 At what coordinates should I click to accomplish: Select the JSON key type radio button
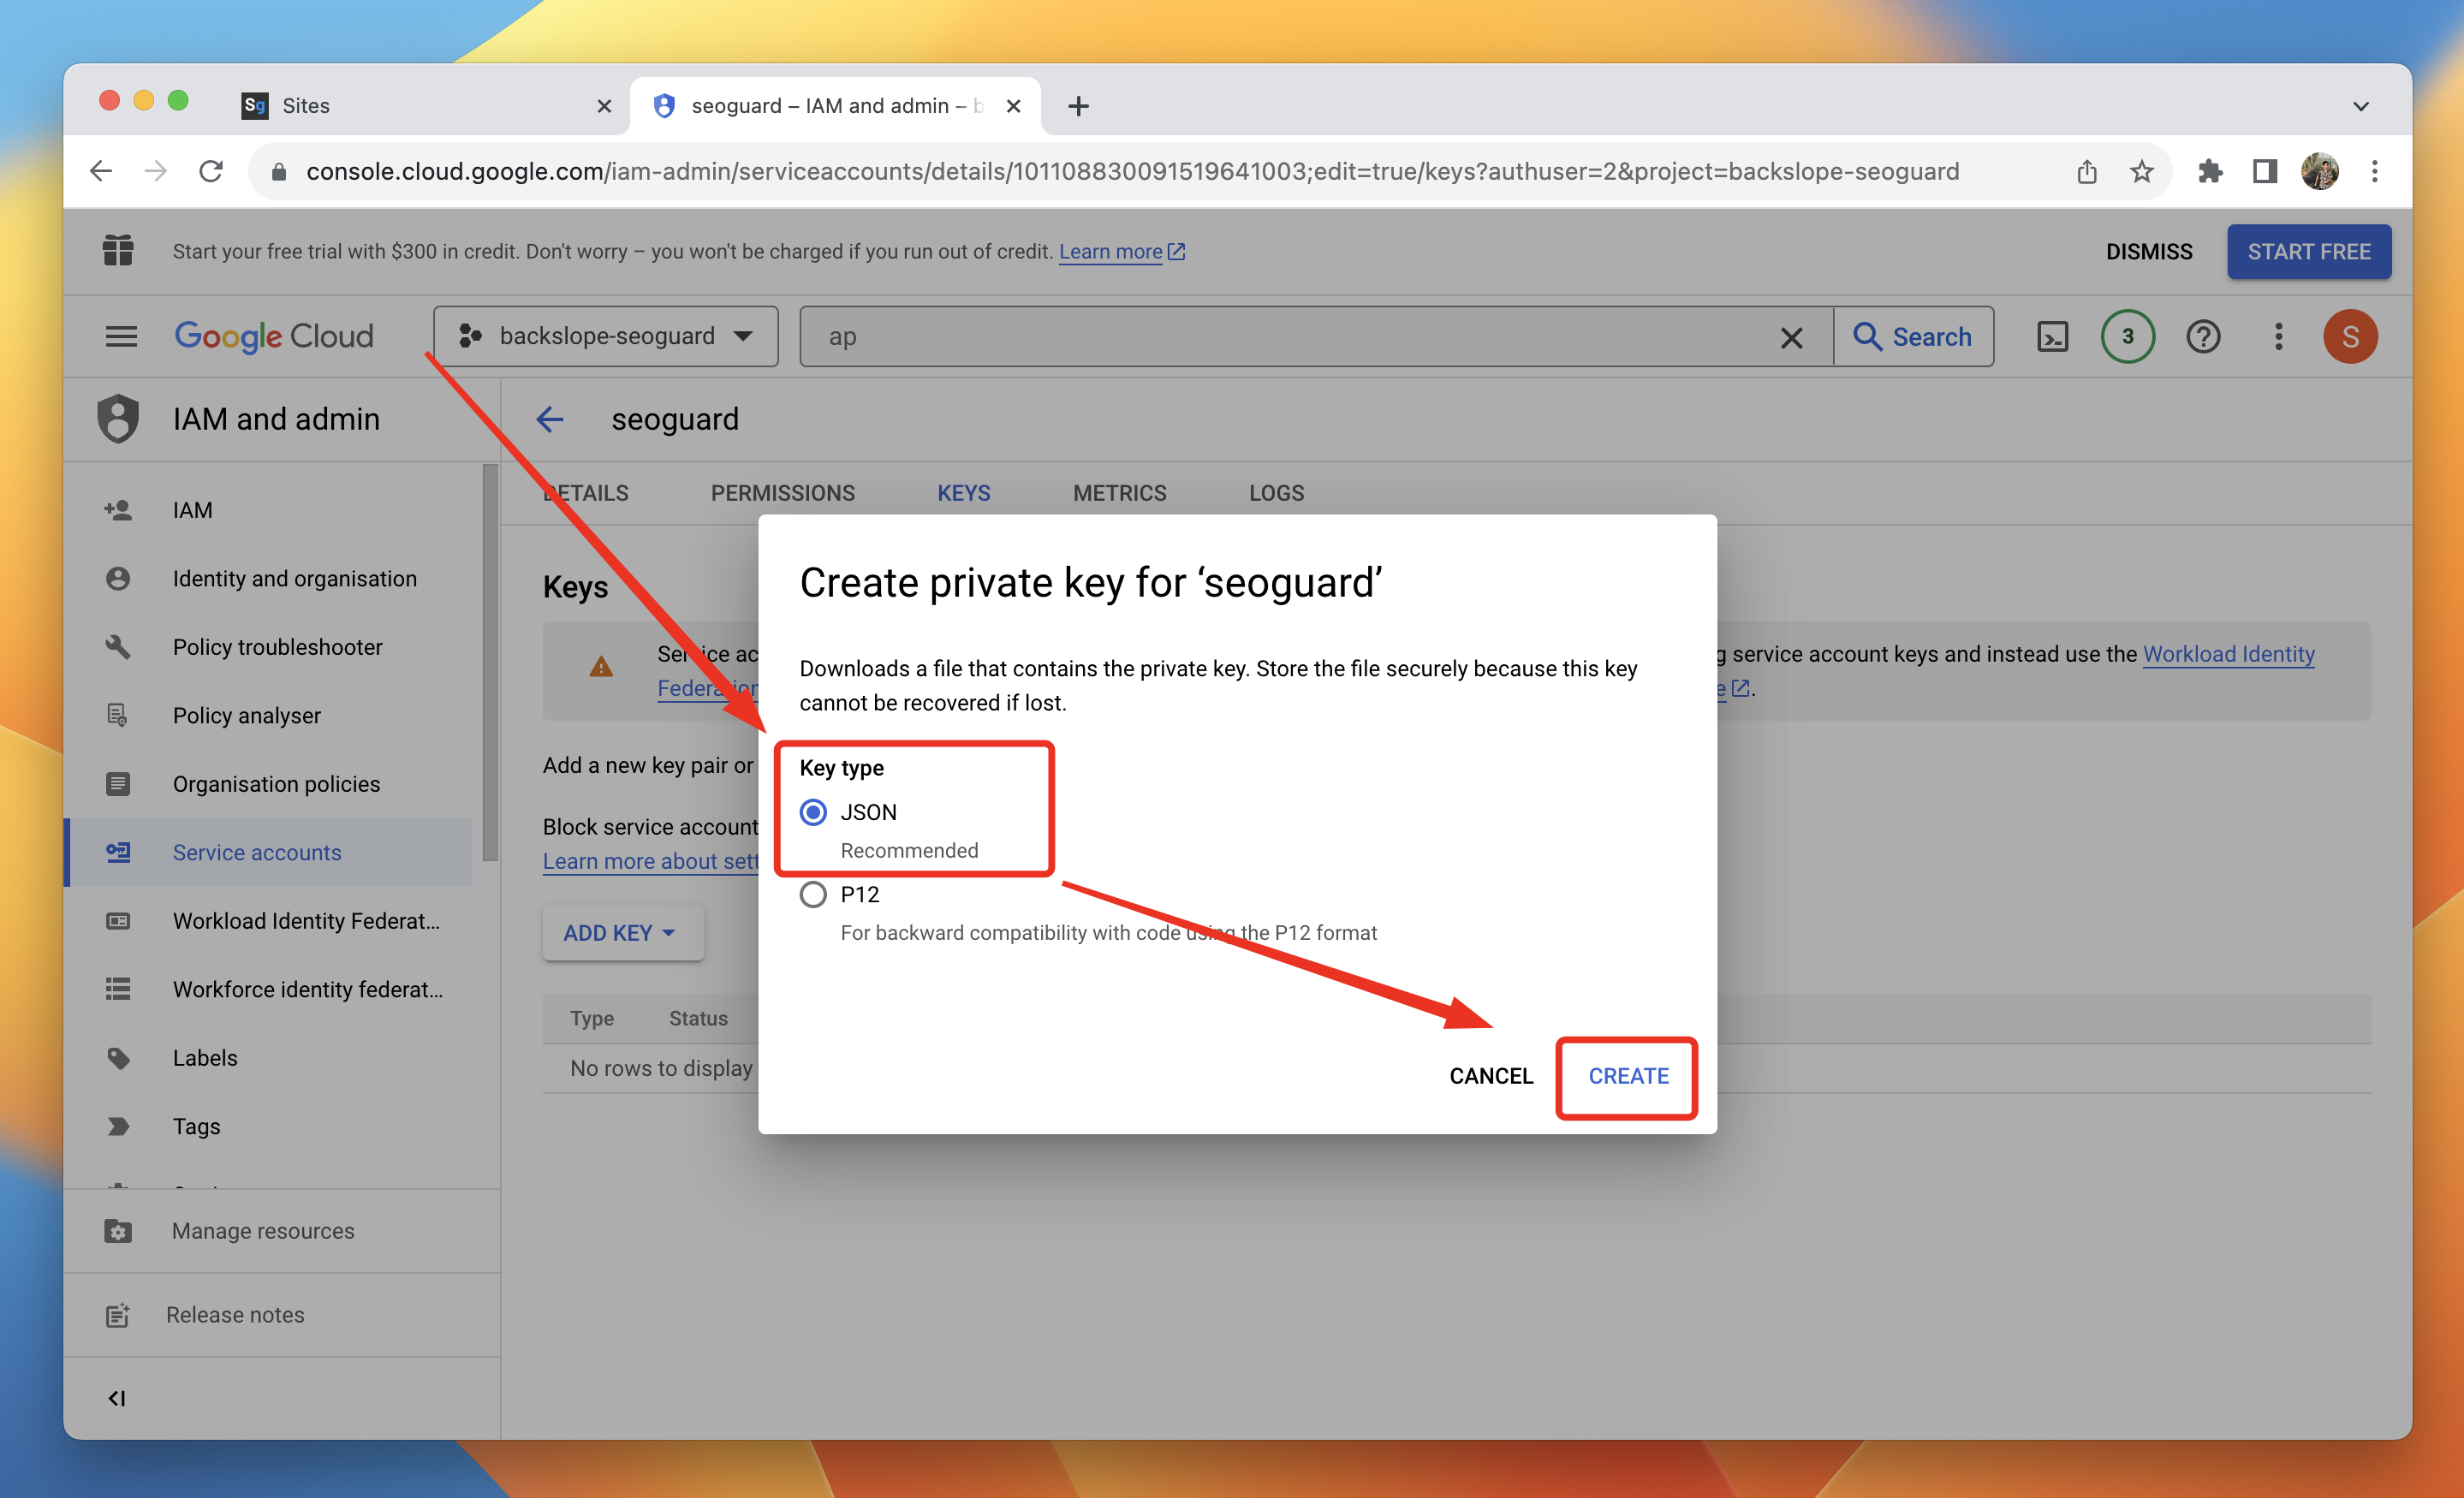(813, 812)
